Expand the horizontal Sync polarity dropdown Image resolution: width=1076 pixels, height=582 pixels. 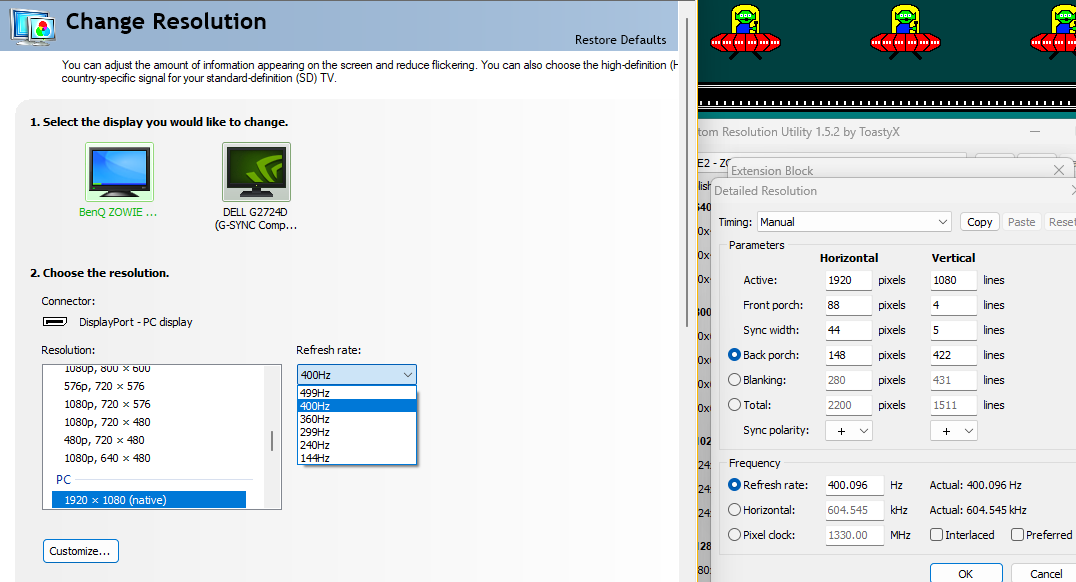849,430
